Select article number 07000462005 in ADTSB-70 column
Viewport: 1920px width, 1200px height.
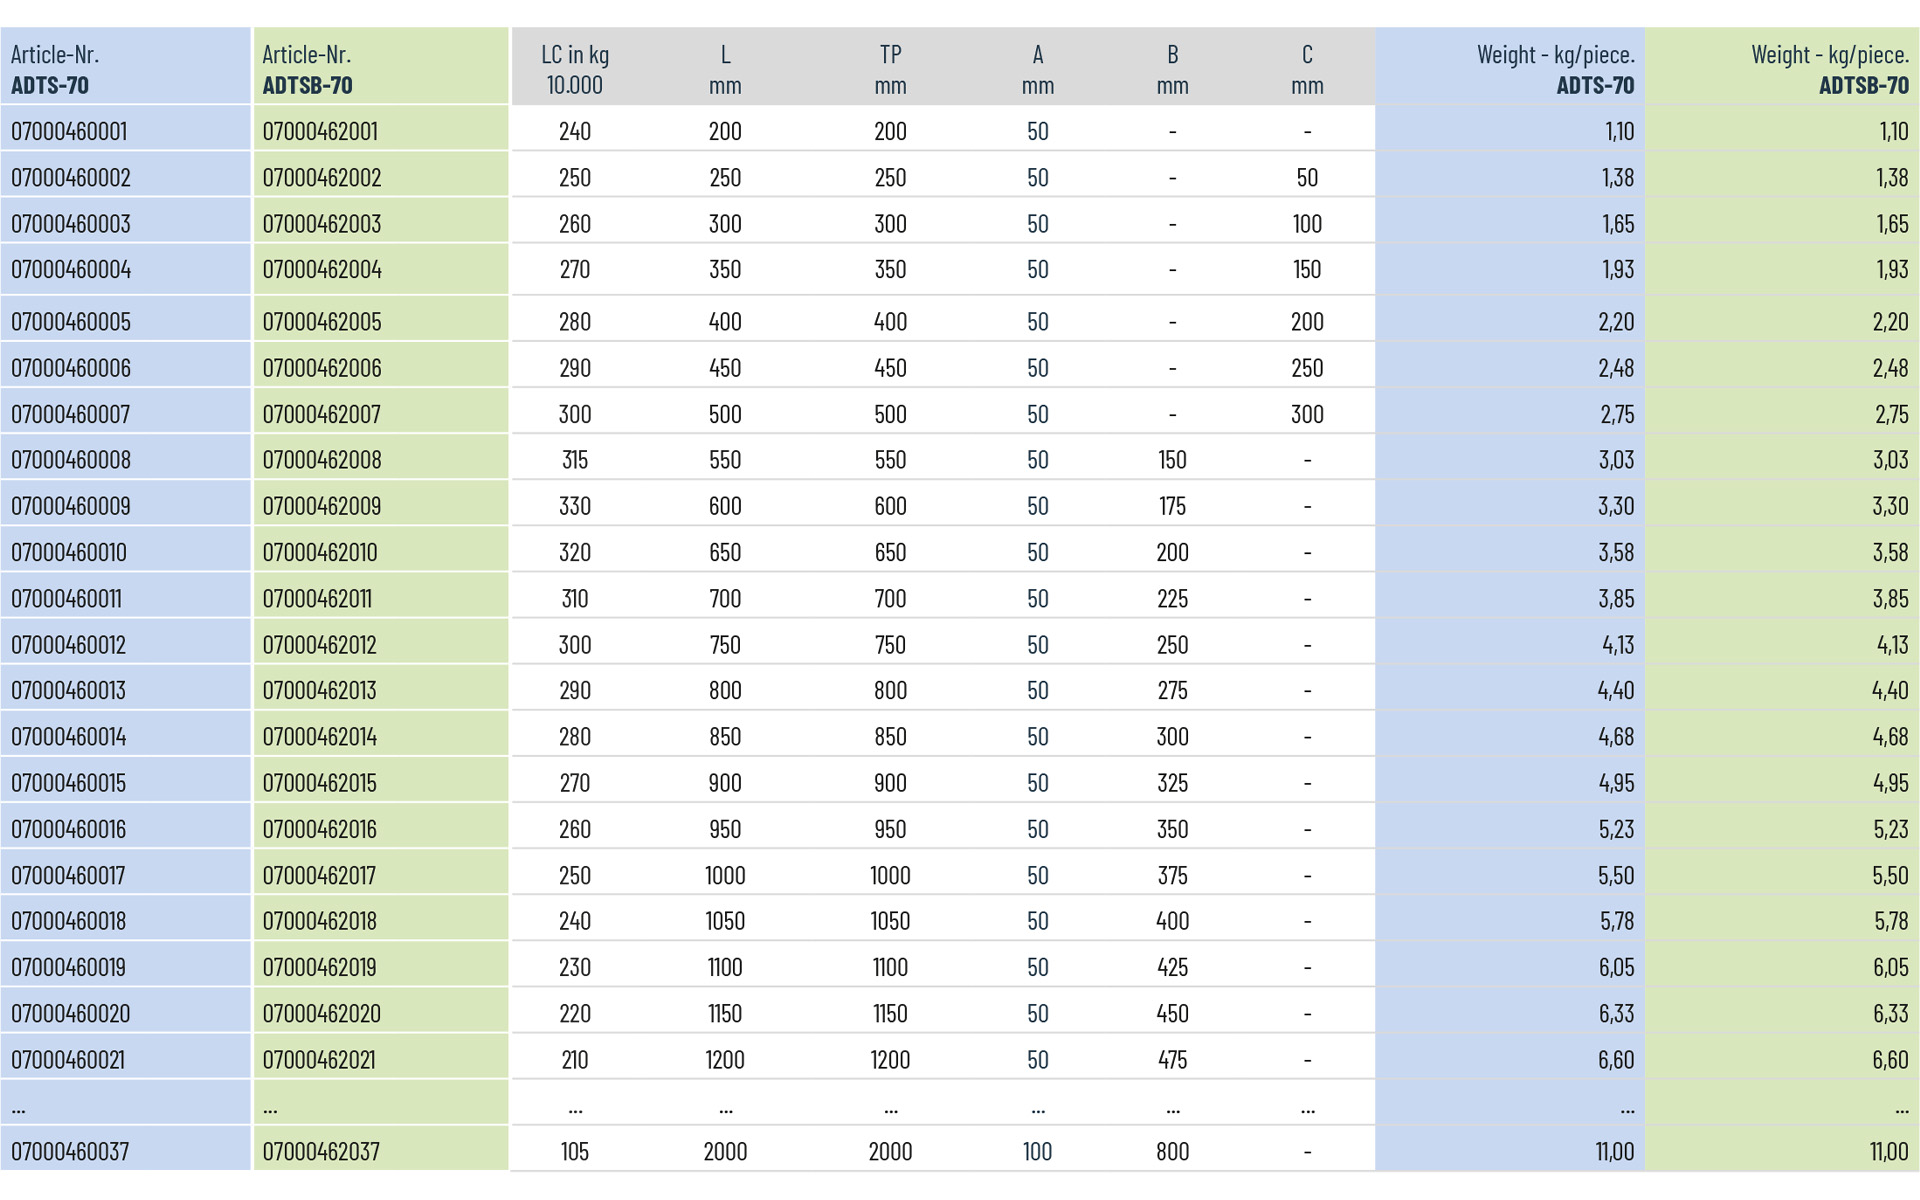(322, 322)
